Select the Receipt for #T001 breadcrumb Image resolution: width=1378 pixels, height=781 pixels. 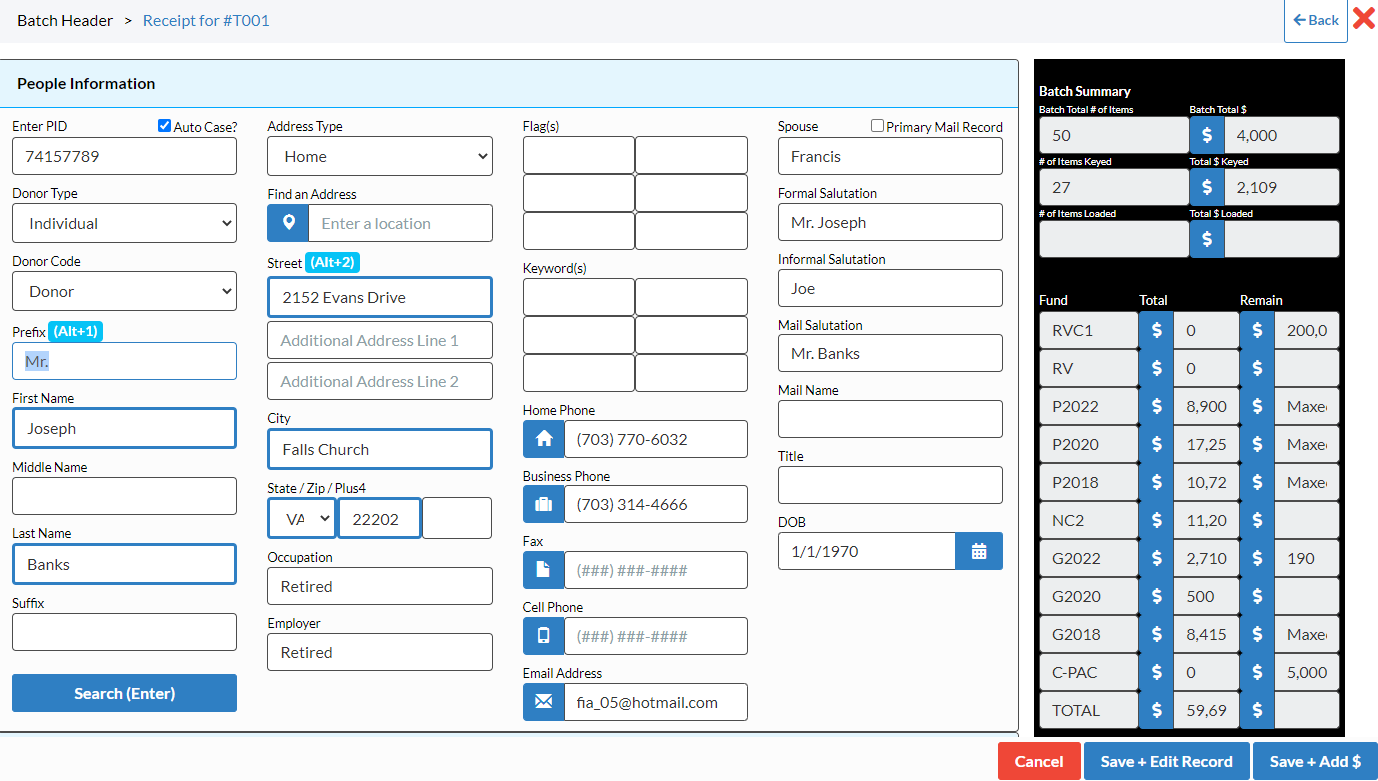pyautogui.click(x=206, y=20)
